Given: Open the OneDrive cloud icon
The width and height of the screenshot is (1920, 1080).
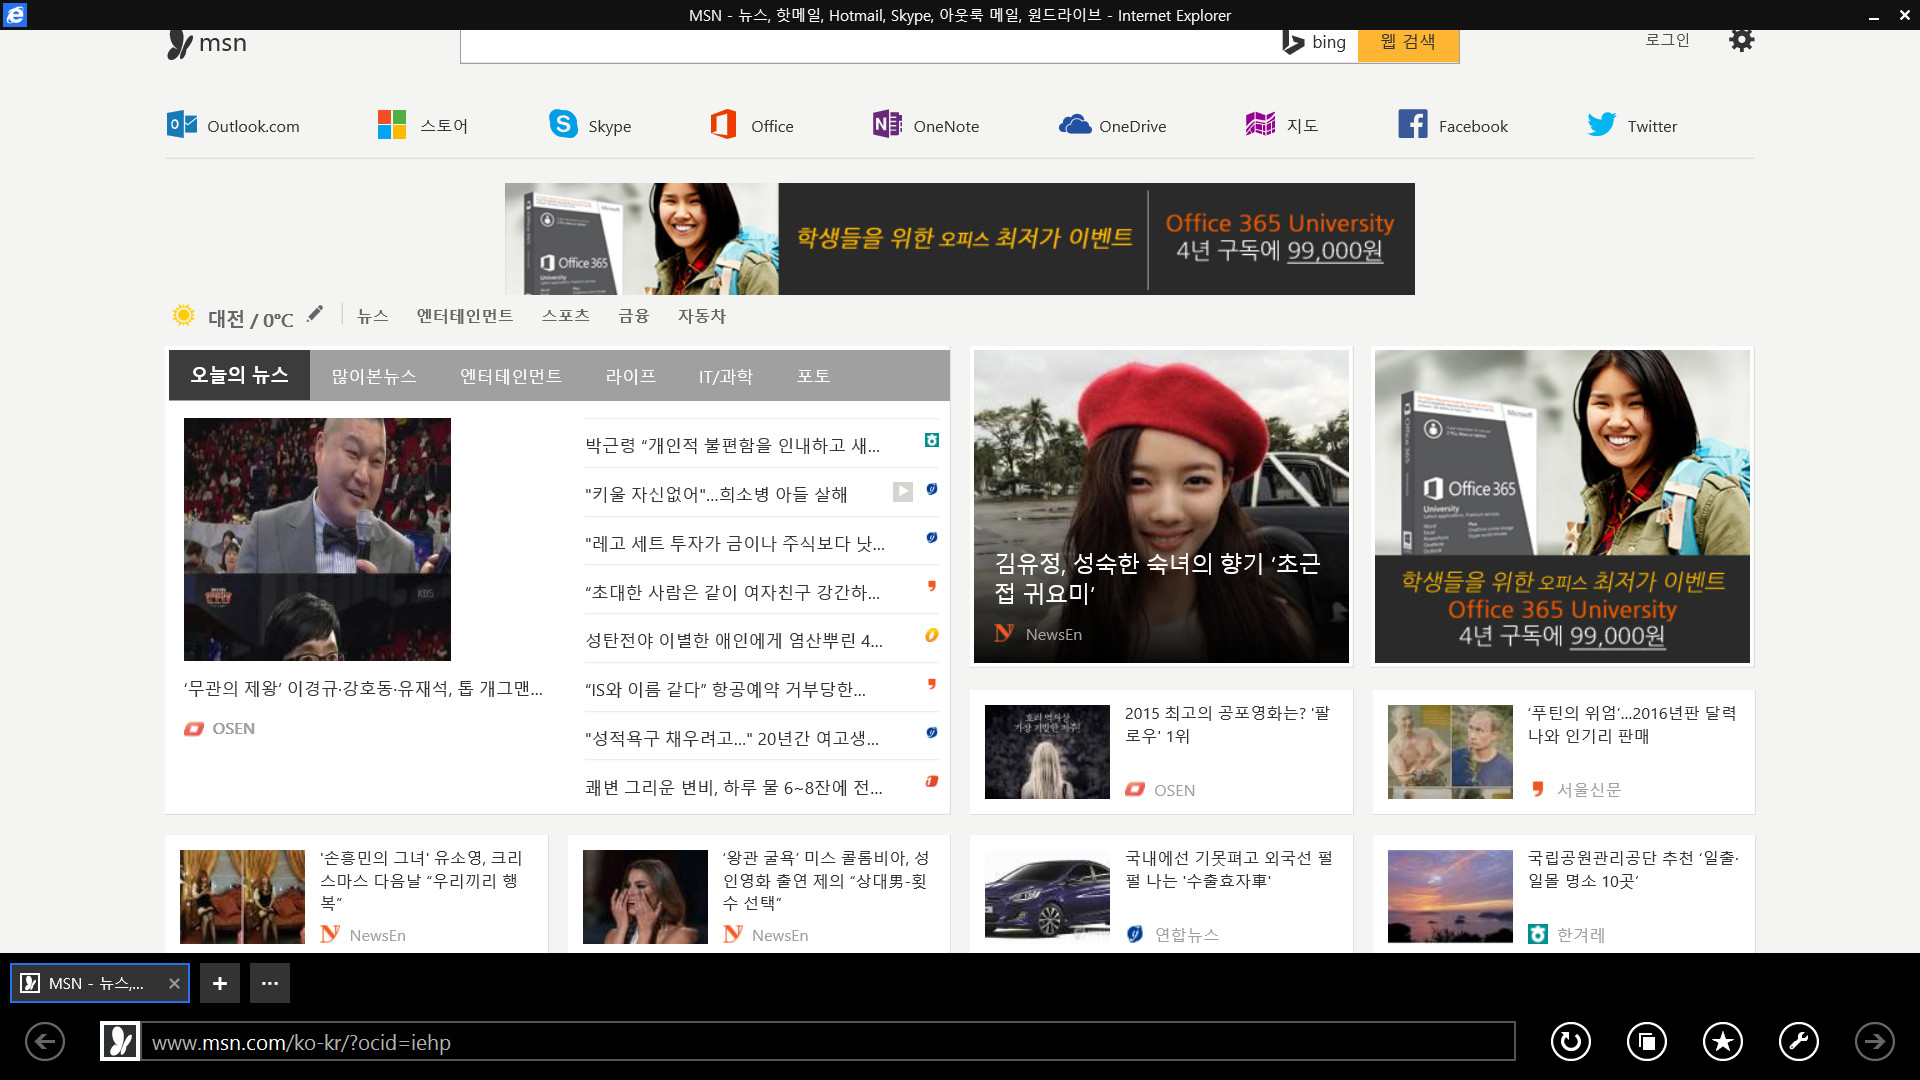Looking at the screenshot, I should pyautogui.click(x=1075, y=125).
